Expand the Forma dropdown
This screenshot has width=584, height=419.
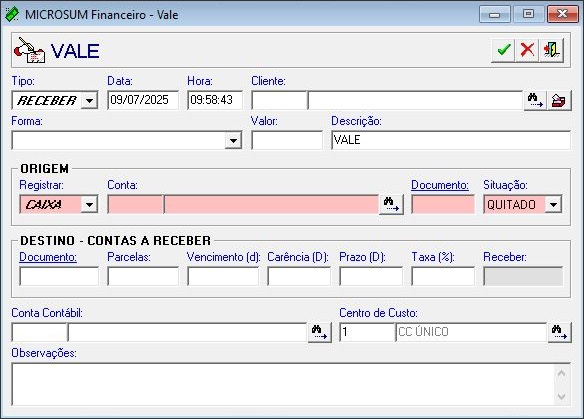pyautogui.click(x=233, y=140)
